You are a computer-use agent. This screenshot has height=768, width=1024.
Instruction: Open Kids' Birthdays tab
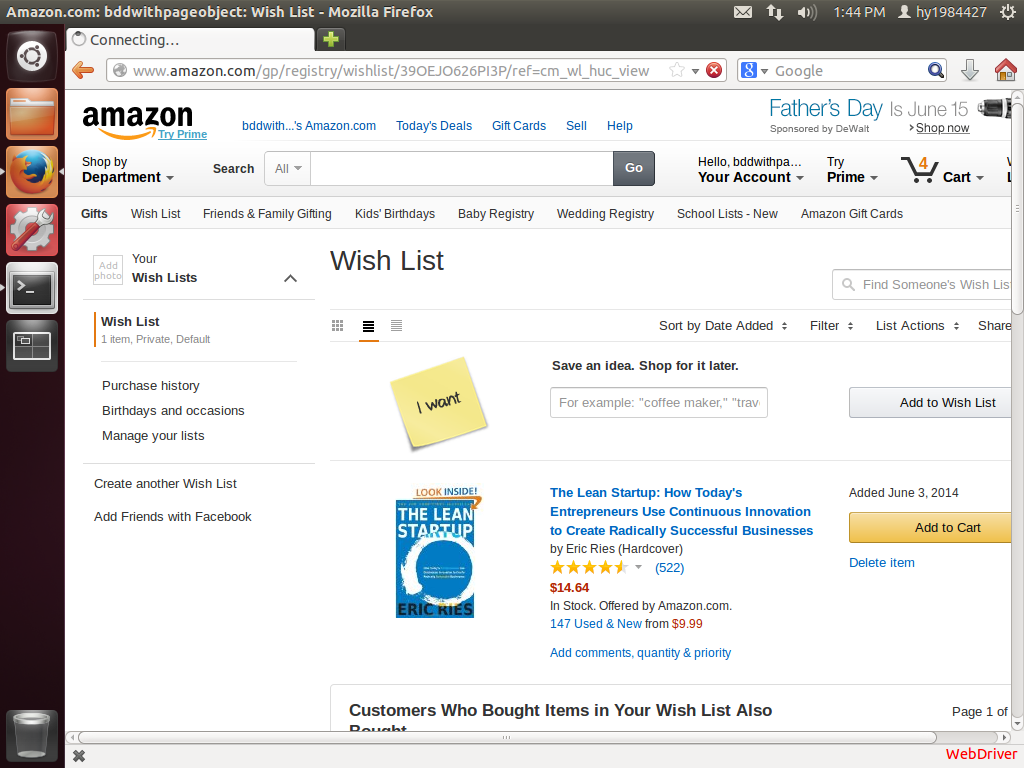tap(394, 214)
